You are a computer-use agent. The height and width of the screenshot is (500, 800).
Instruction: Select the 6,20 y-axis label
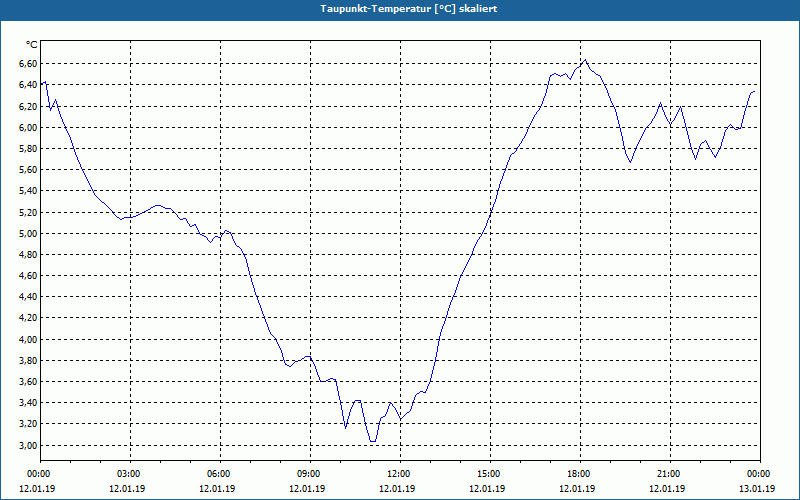coord(28,106)
